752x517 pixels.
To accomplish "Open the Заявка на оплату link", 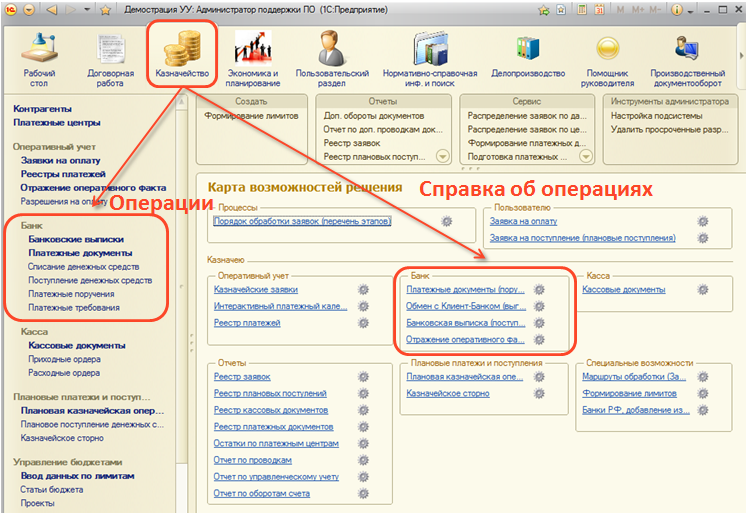I will (523, 221).
